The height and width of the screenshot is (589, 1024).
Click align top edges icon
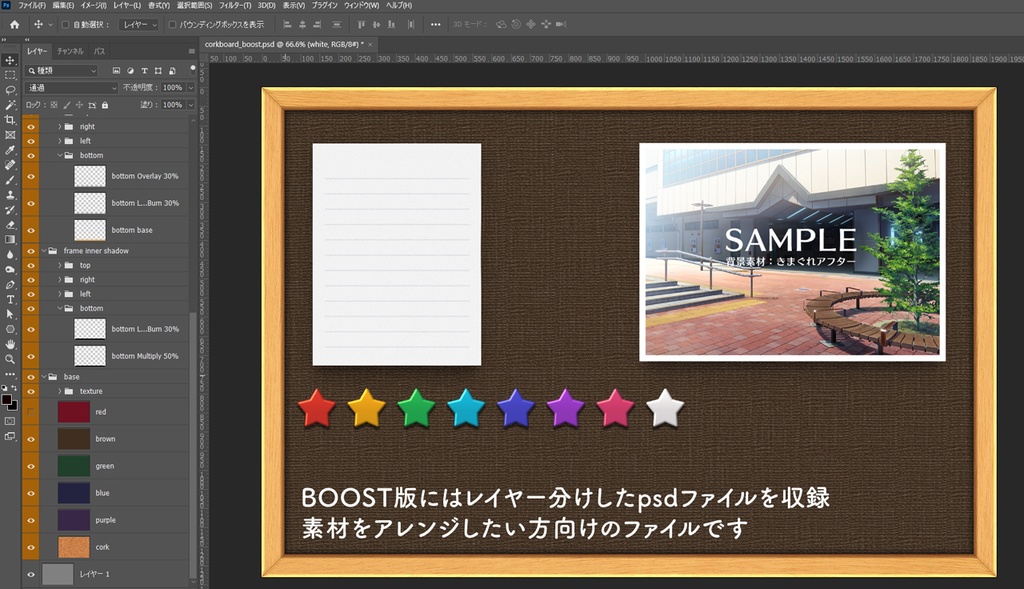(361, 25)
